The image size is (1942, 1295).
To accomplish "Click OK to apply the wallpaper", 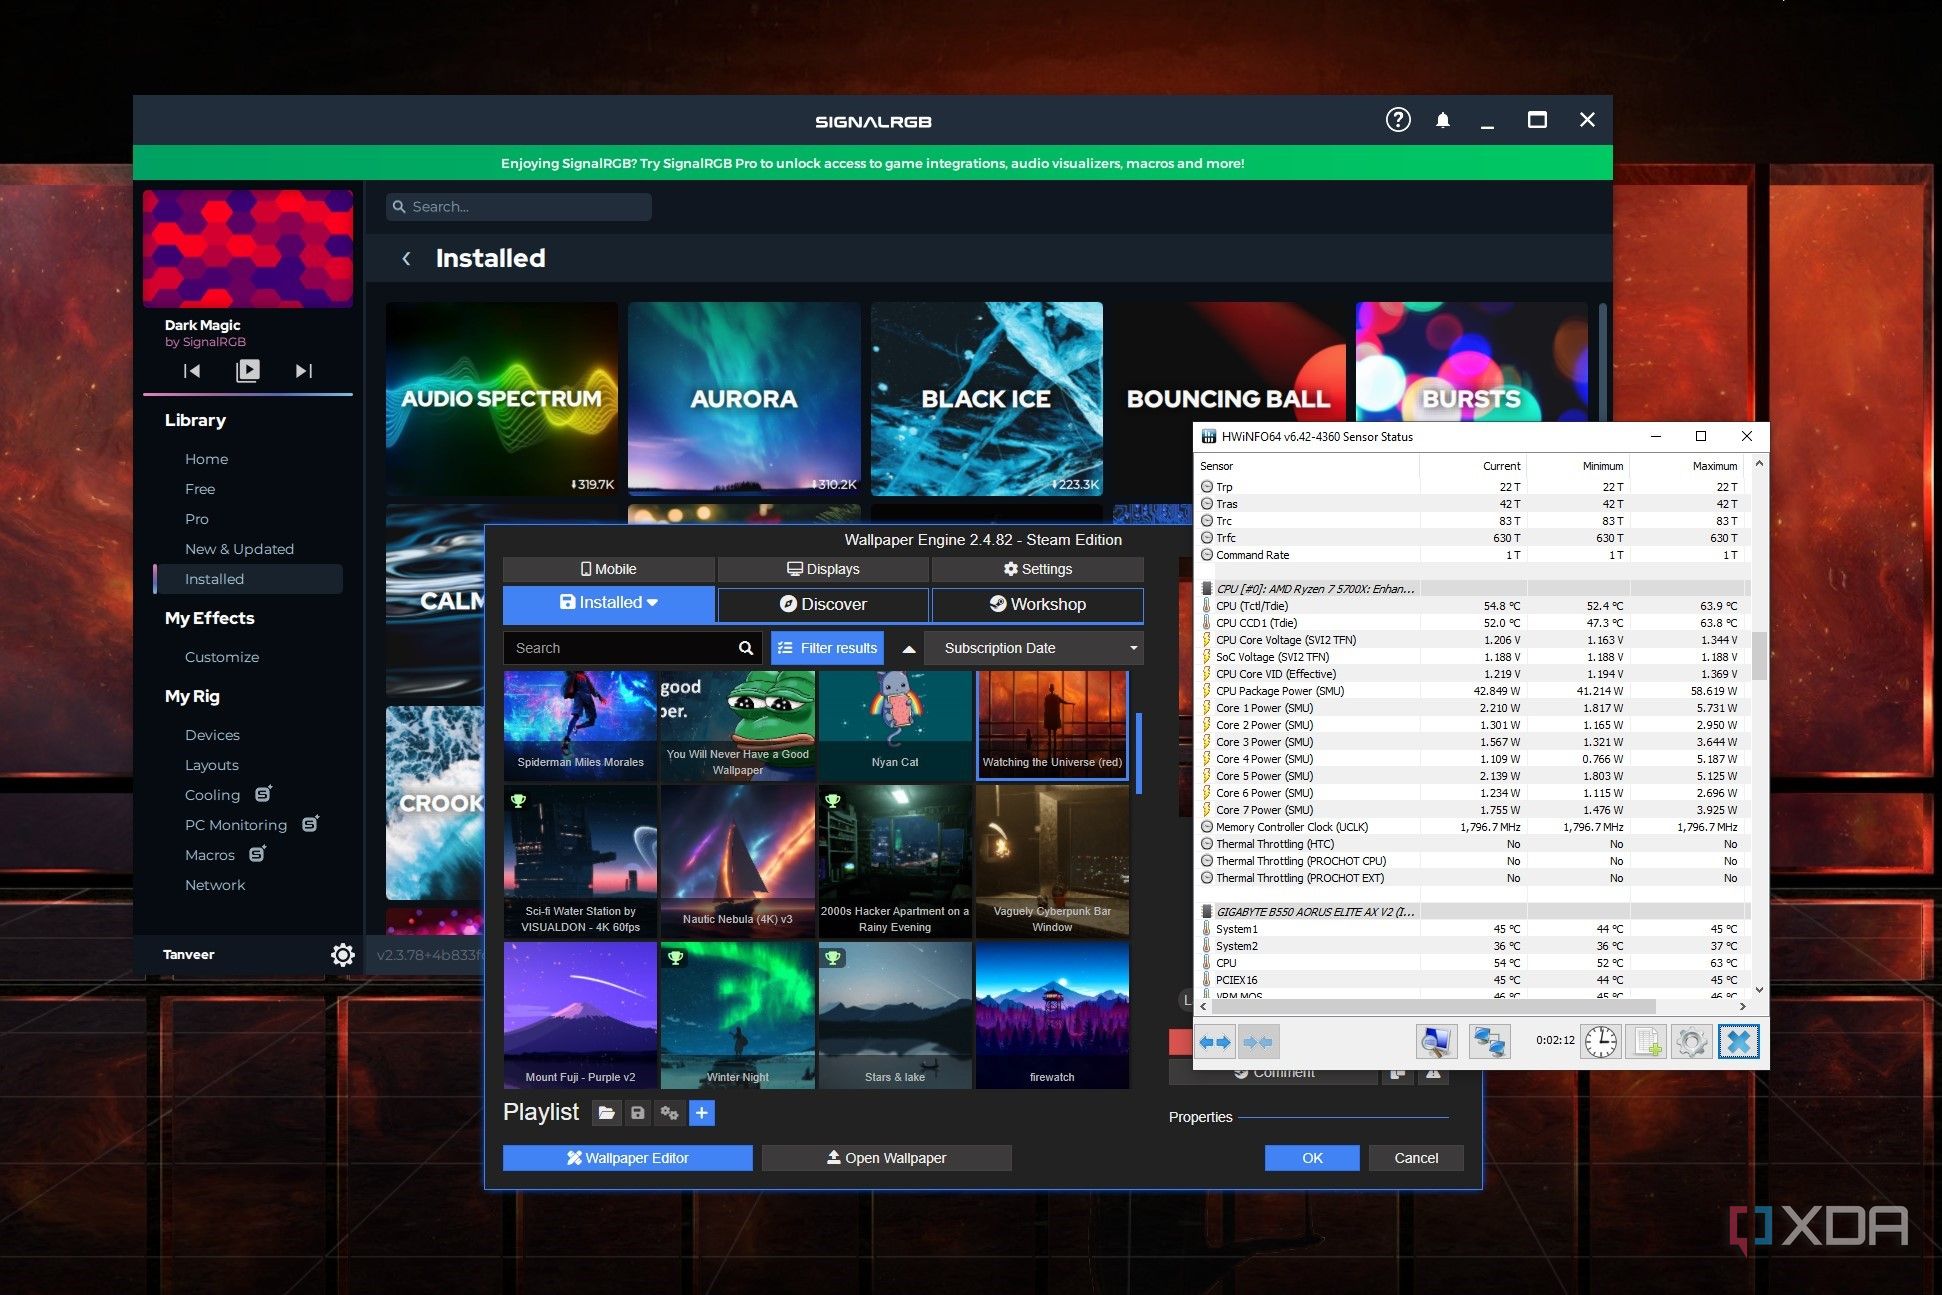I will click(x=1311, y=1157).
